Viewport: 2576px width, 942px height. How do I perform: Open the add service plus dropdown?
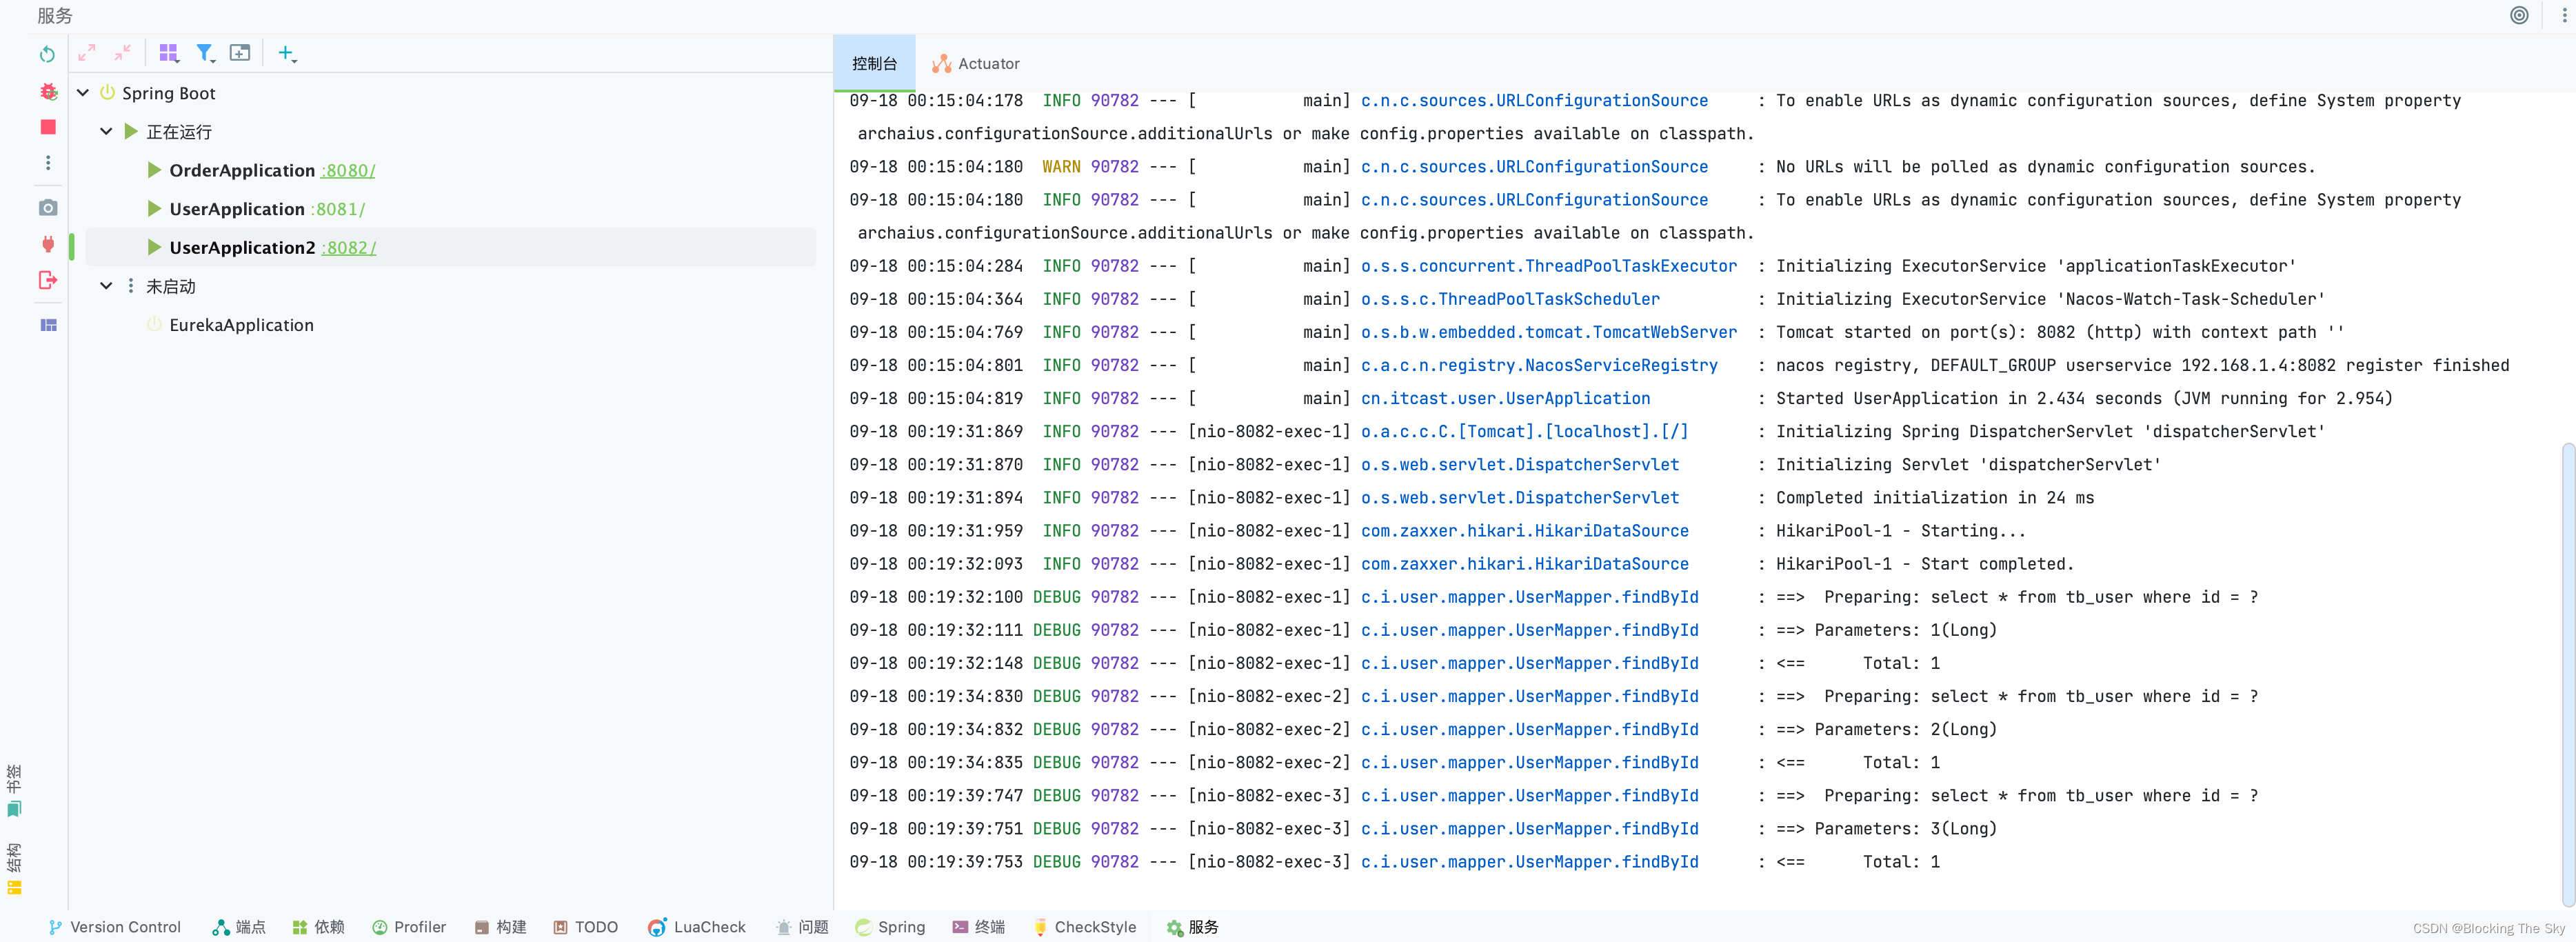pos(287,53)
